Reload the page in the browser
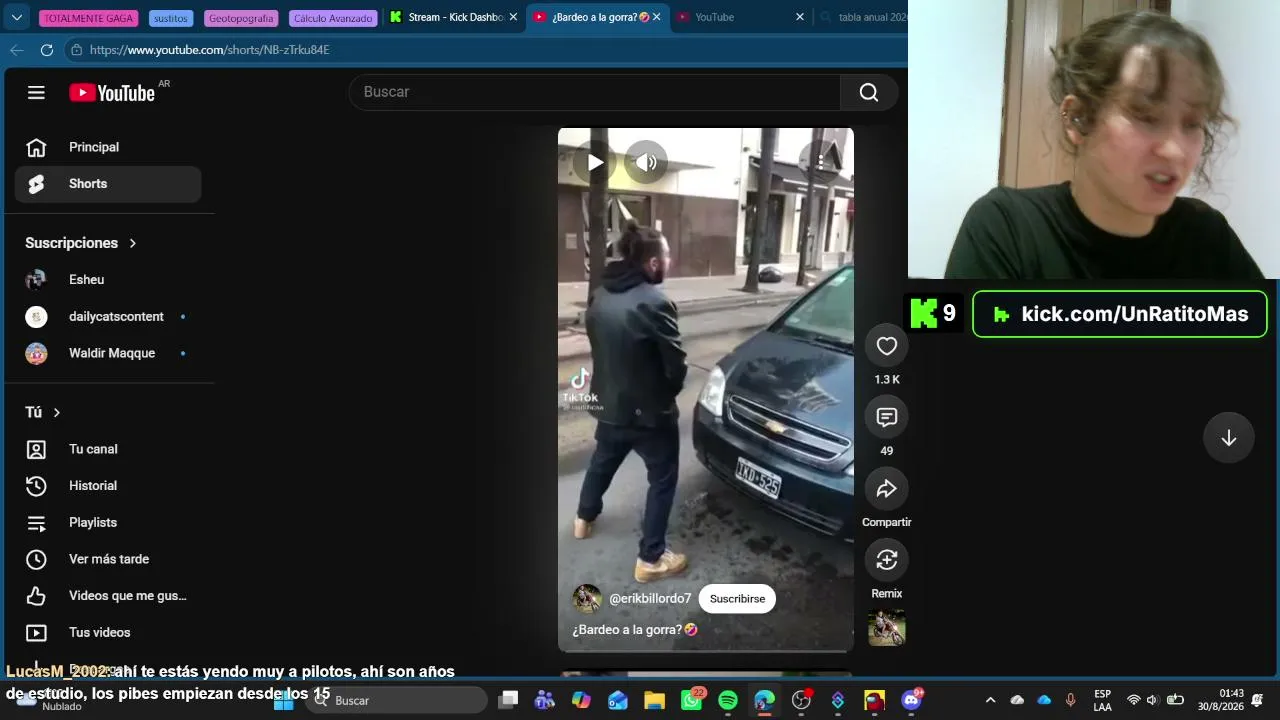 tap(47, 50)
